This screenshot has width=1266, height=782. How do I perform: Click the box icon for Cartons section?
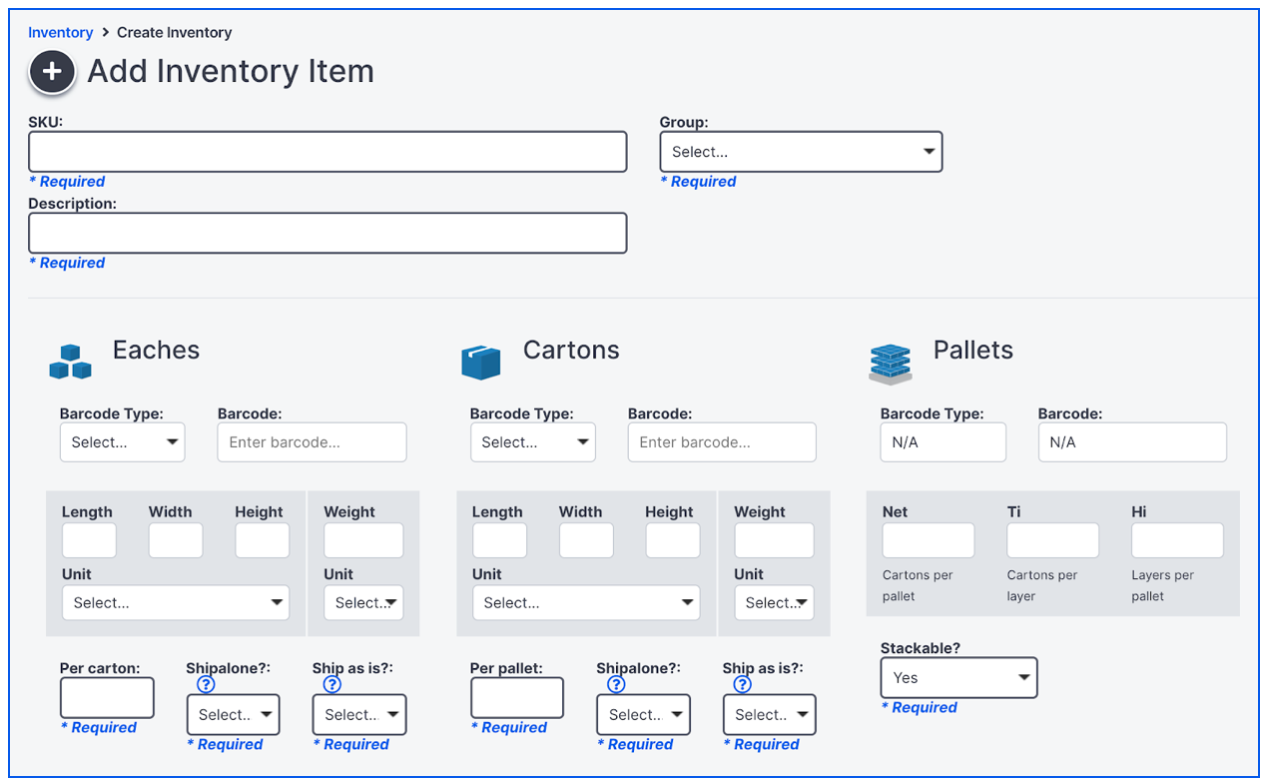pyautogui.click(x=481, y=362)
